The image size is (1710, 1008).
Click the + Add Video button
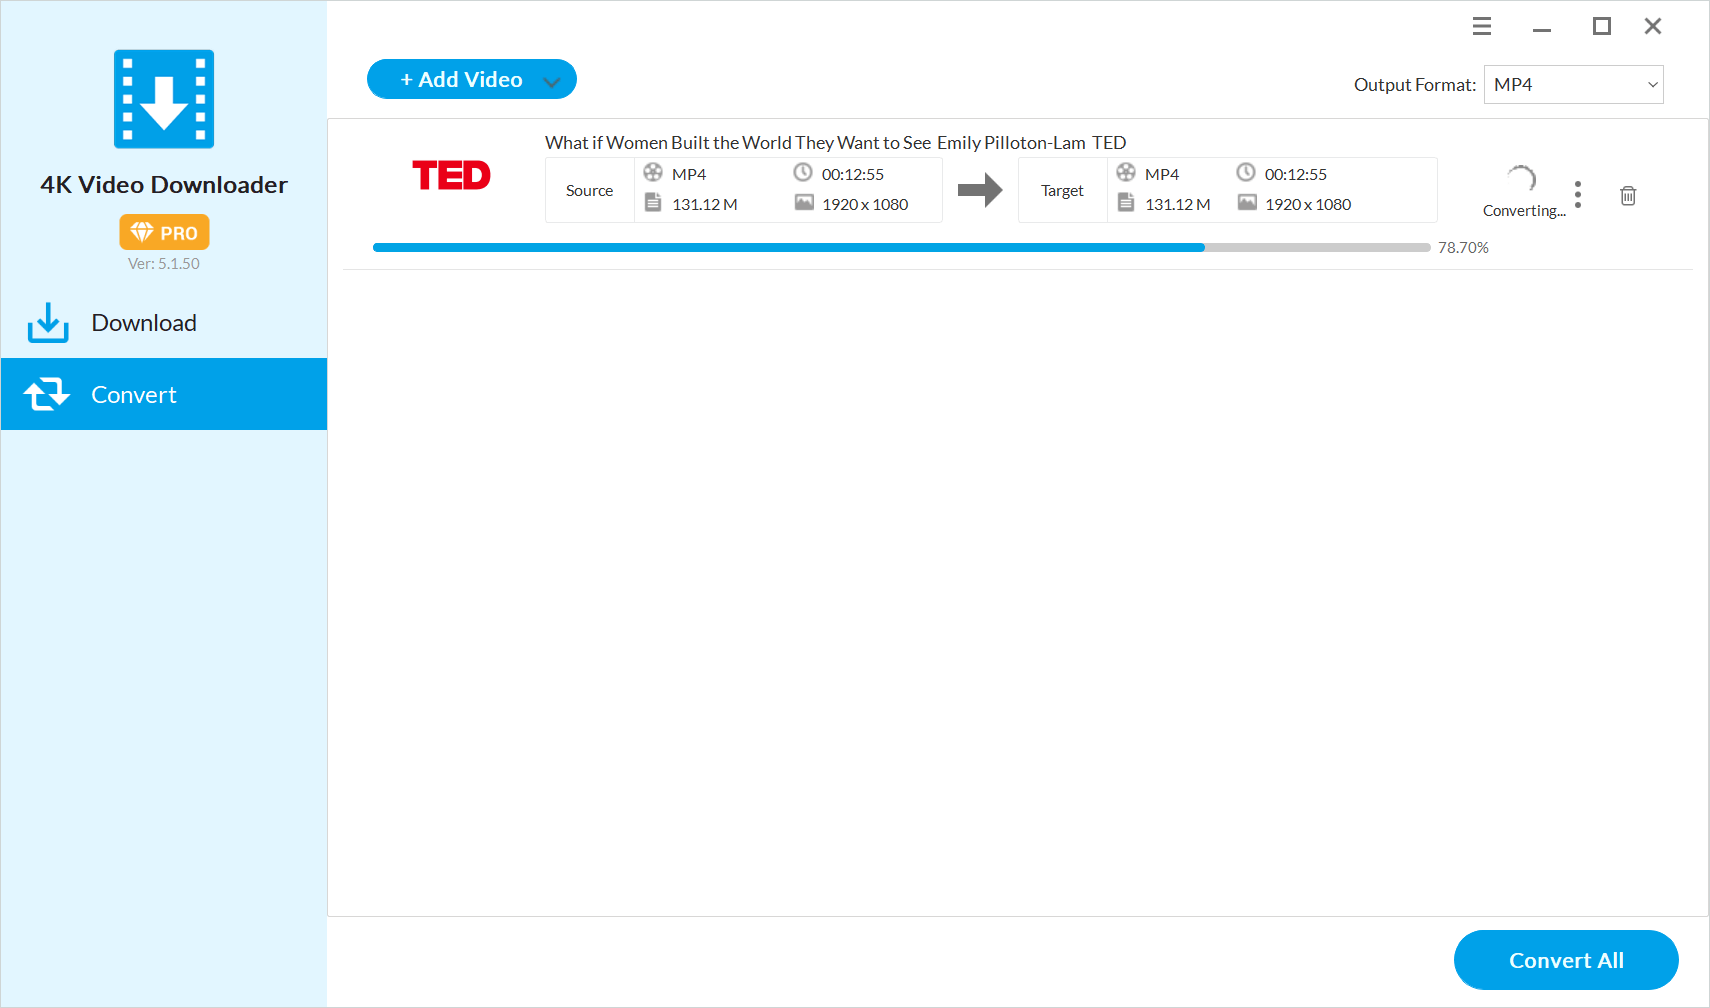(x=460, y=80)
